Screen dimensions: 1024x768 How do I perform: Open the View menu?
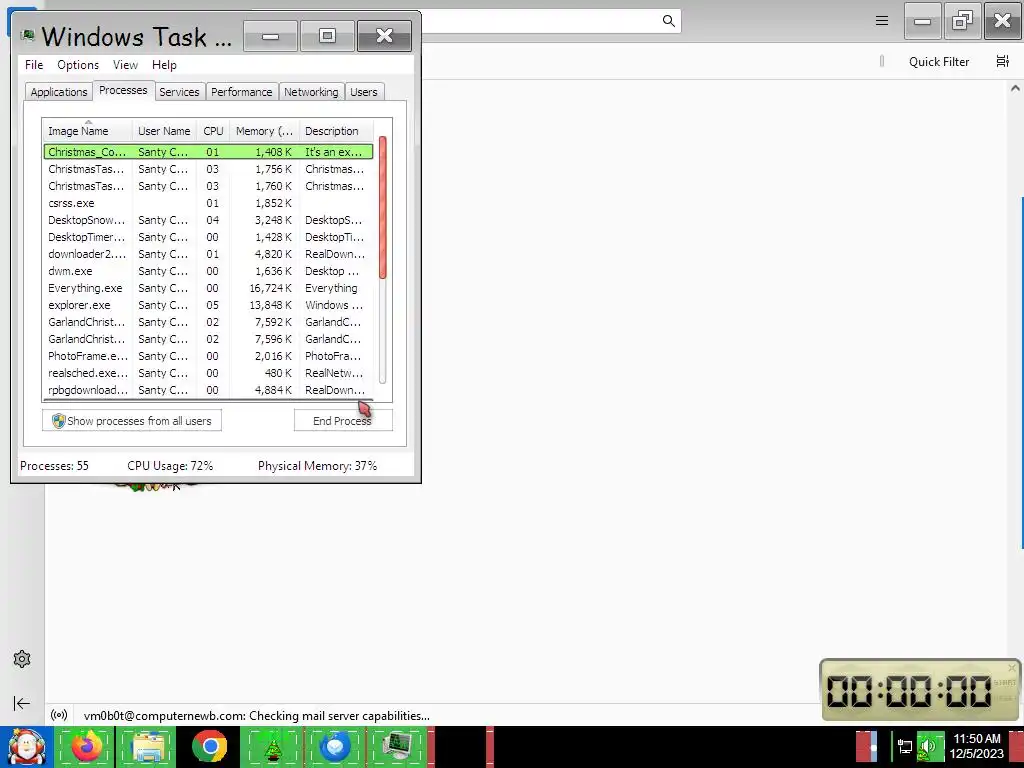pyautogui.click(x=125, y=65)
